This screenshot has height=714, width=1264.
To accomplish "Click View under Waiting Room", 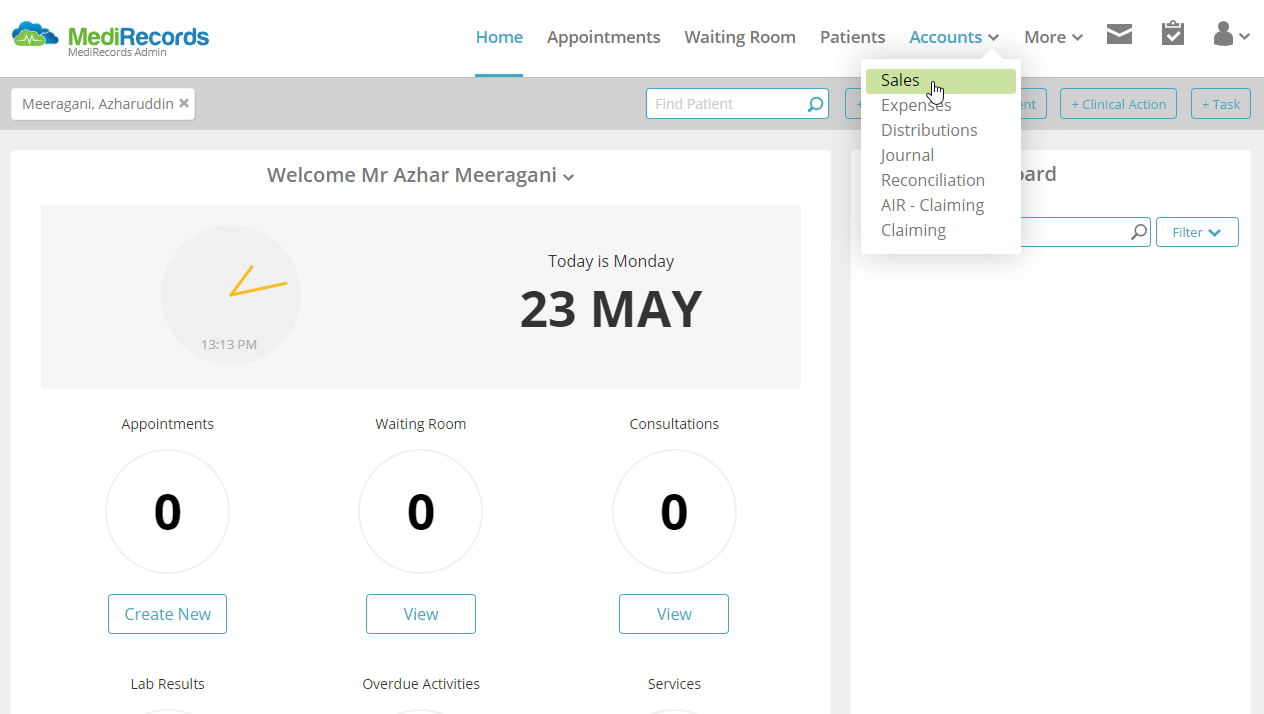I will [x=421, y=614].
